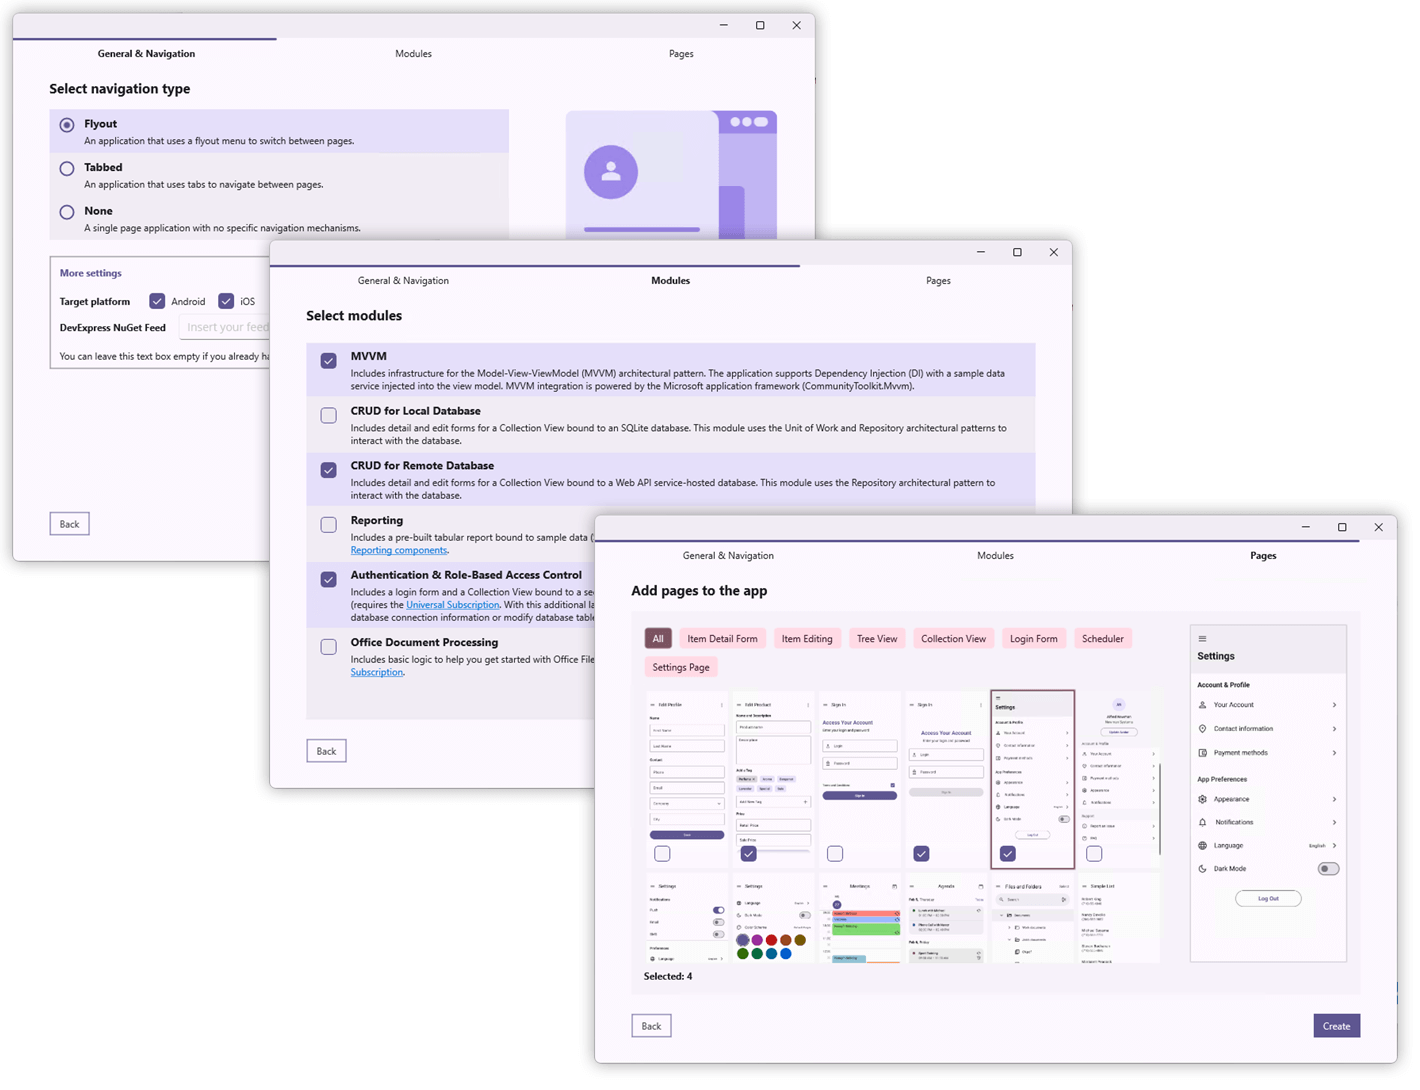The image size is (1420, 1090).
Task: Filter pages by Settings Page
Action: [681, 667]
